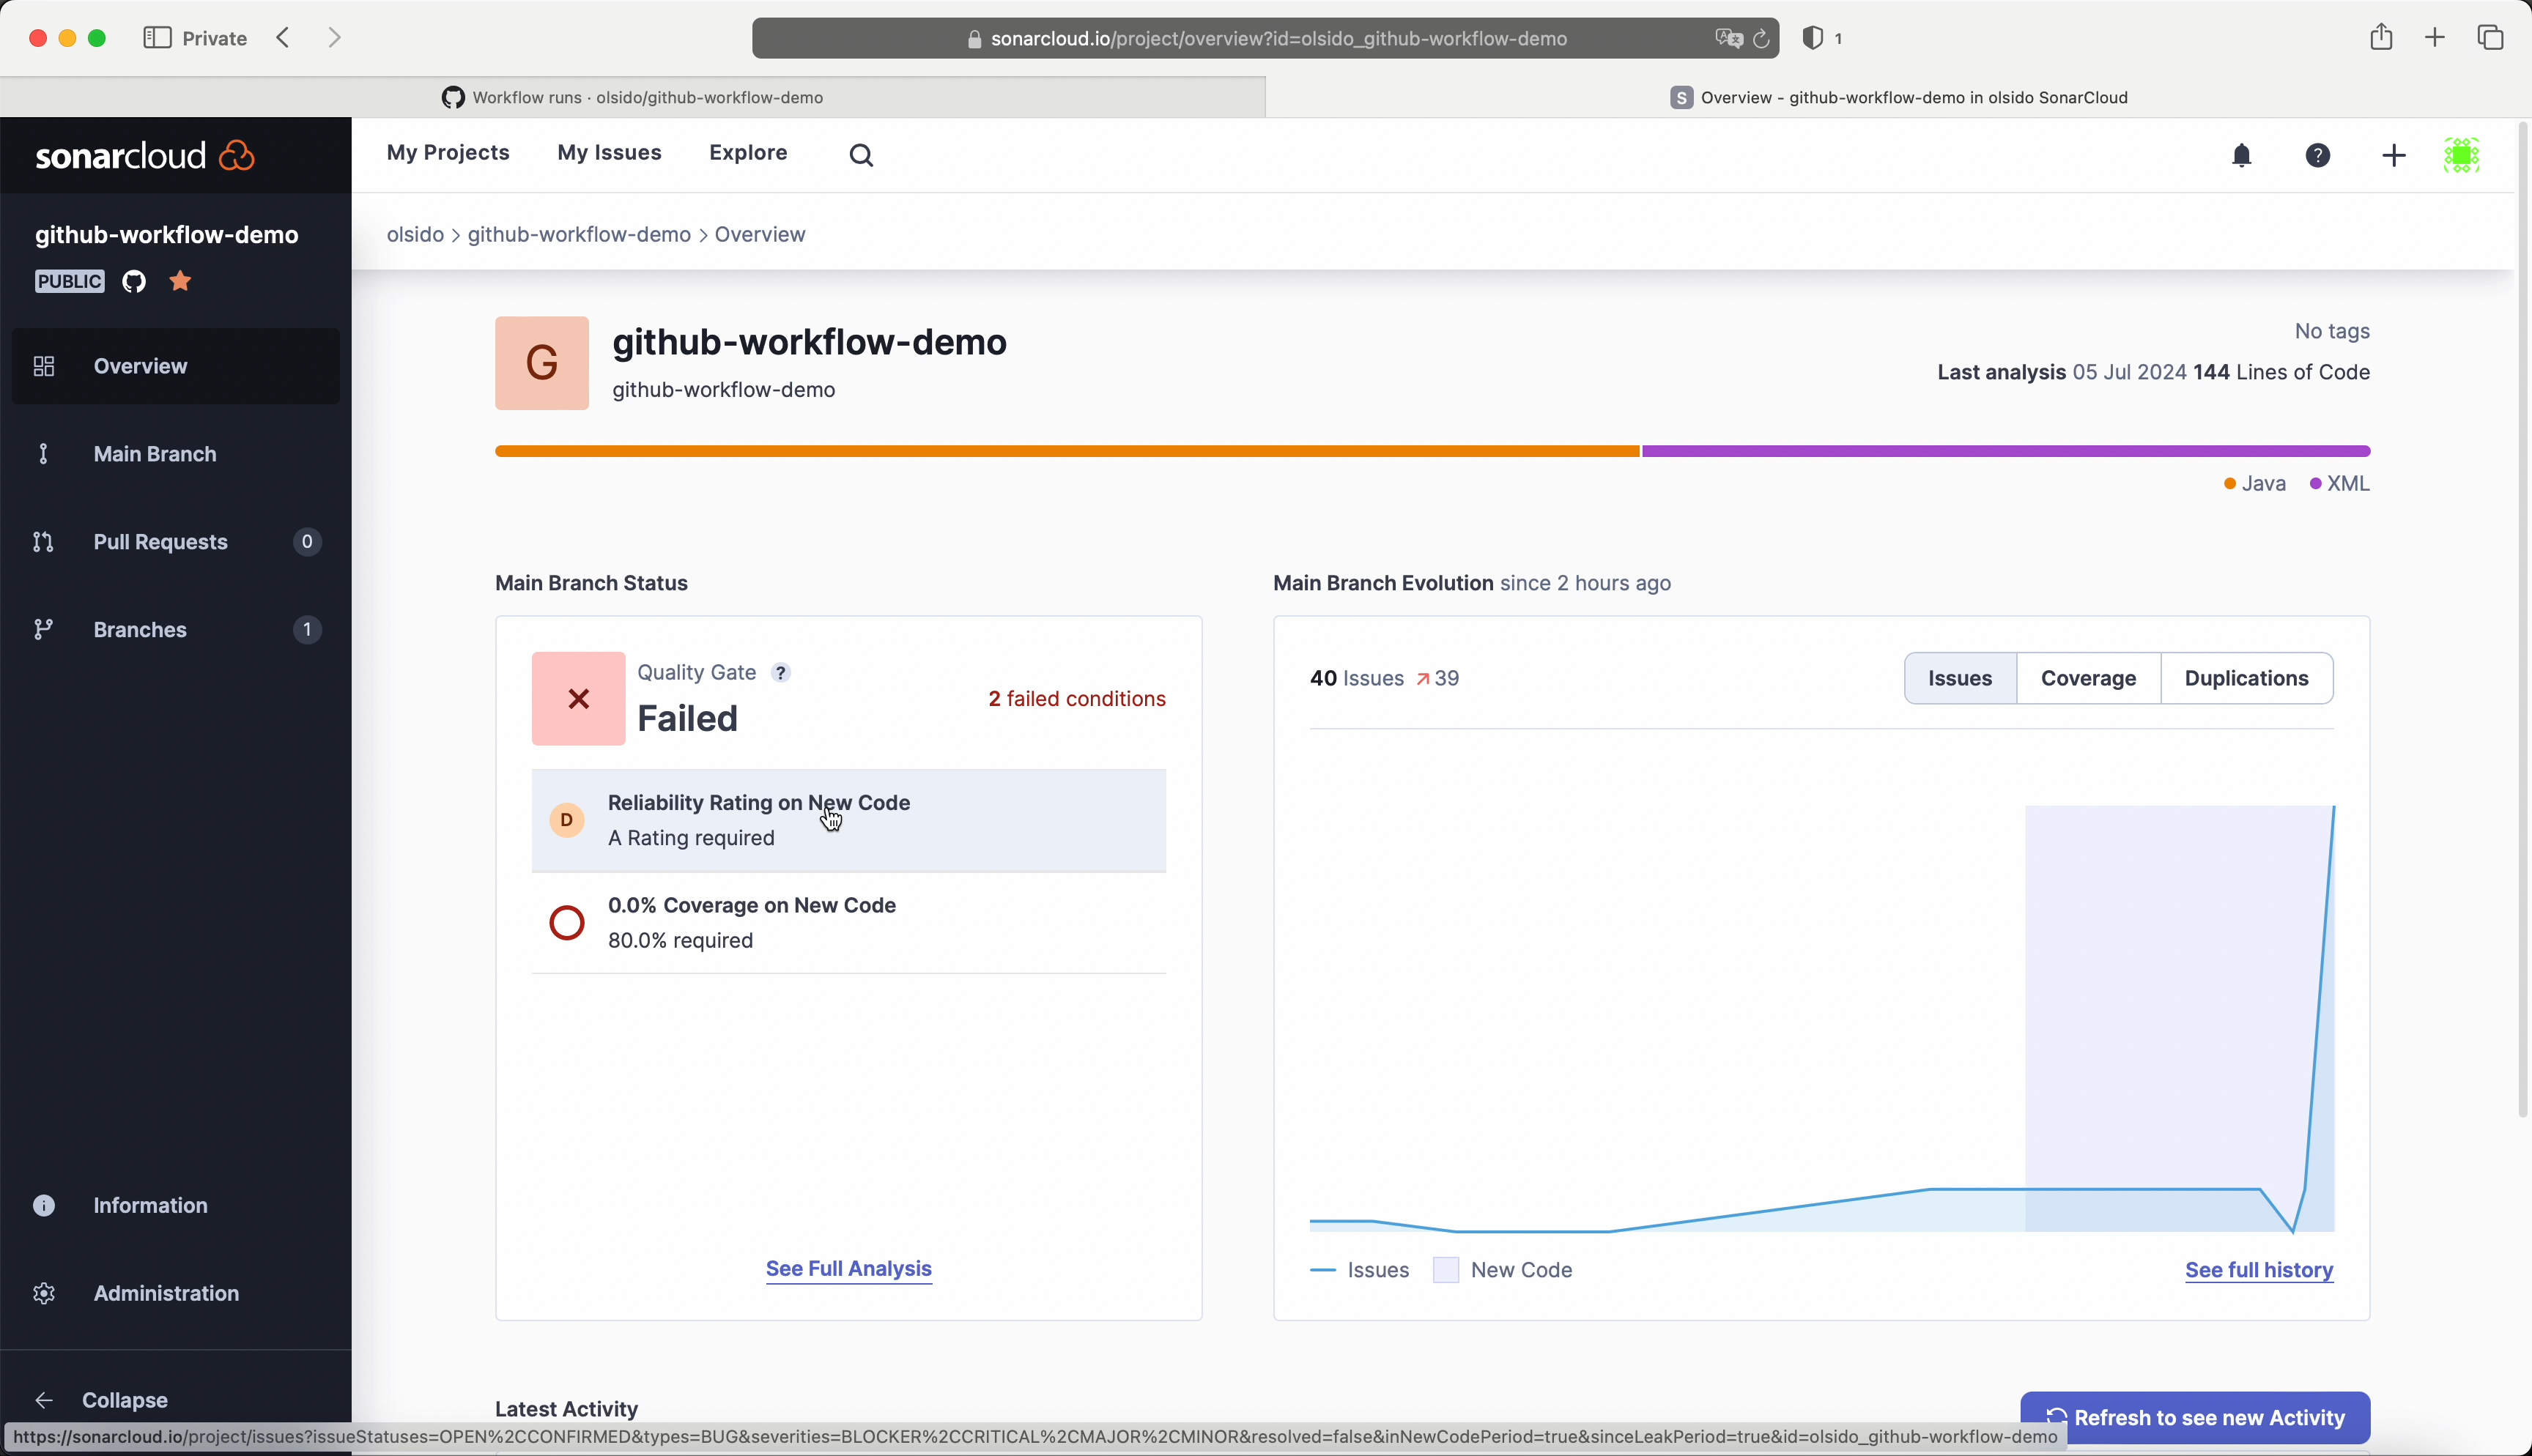Click the browser share icon
This screenshot has width=2532, height=1456.
click(x=2380, y=38)
